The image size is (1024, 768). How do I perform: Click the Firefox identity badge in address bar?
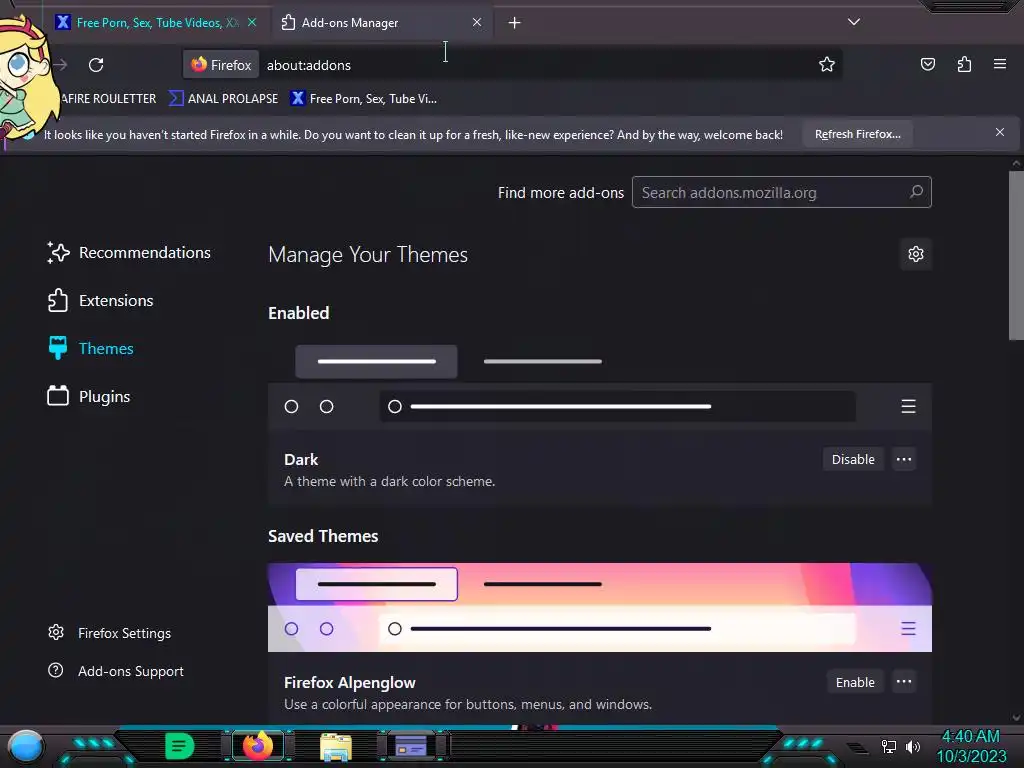tap(221, 65)
